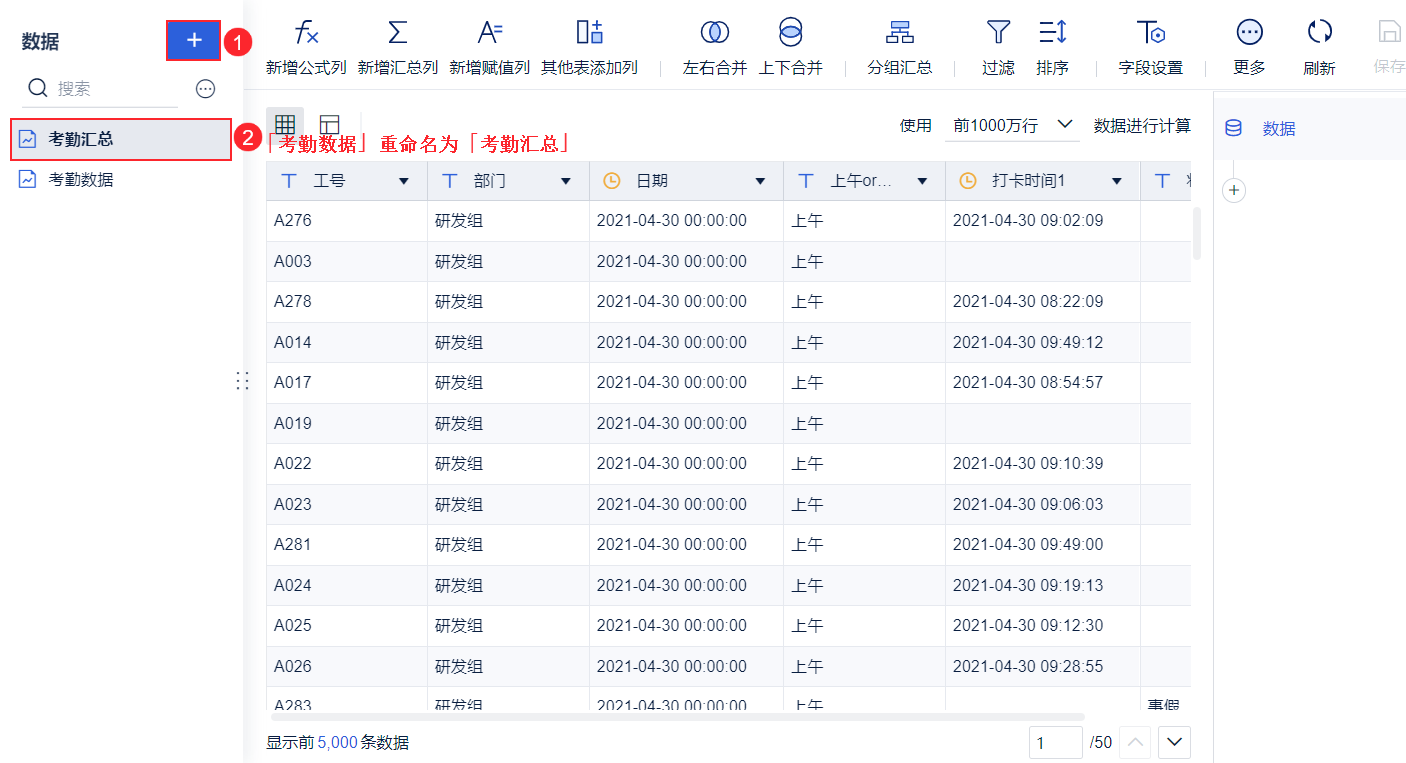This screenshot has height=763, width=1406.
Task: Click the blue plus add-data button
Action: pos(194,40)
